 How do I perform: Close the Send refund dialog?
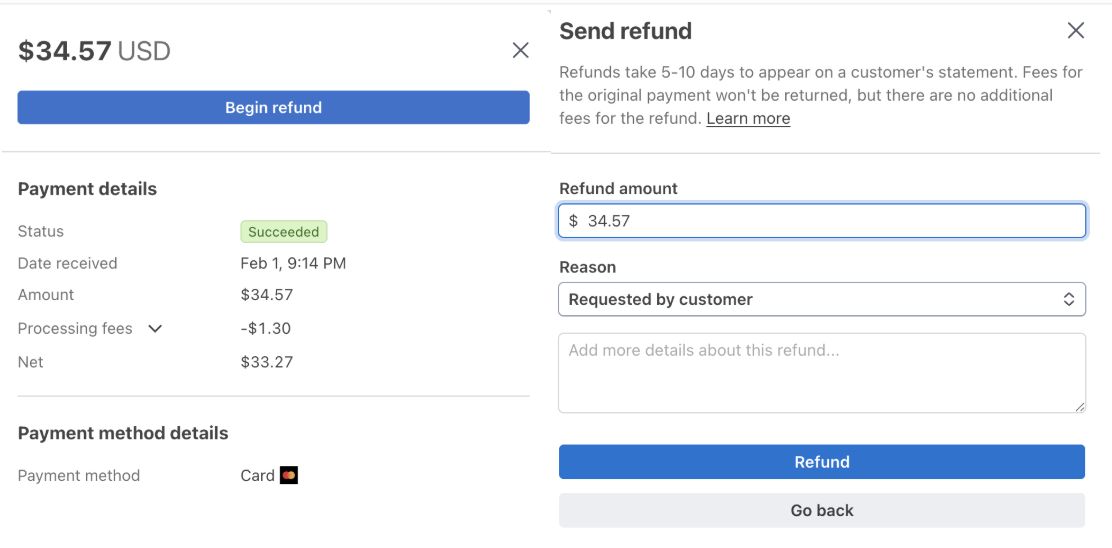pos(1075,31)
